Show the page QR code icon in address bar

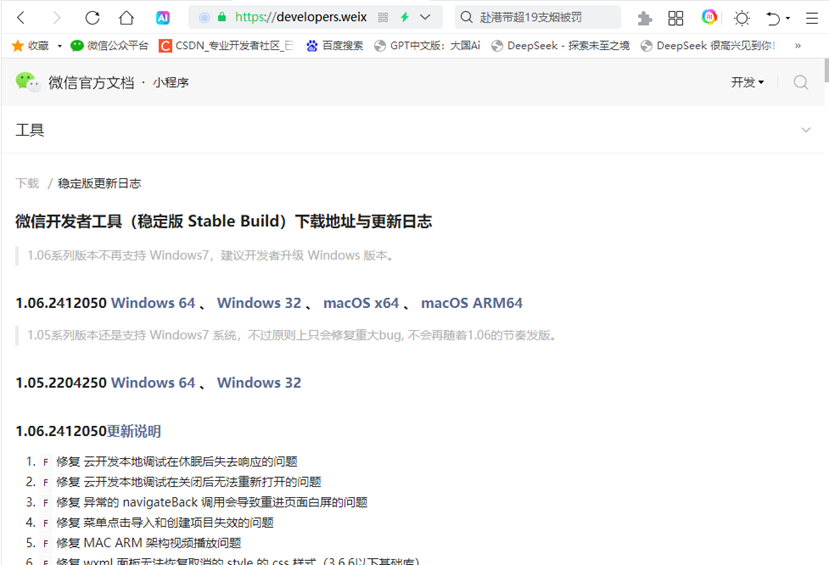(383, 17)
